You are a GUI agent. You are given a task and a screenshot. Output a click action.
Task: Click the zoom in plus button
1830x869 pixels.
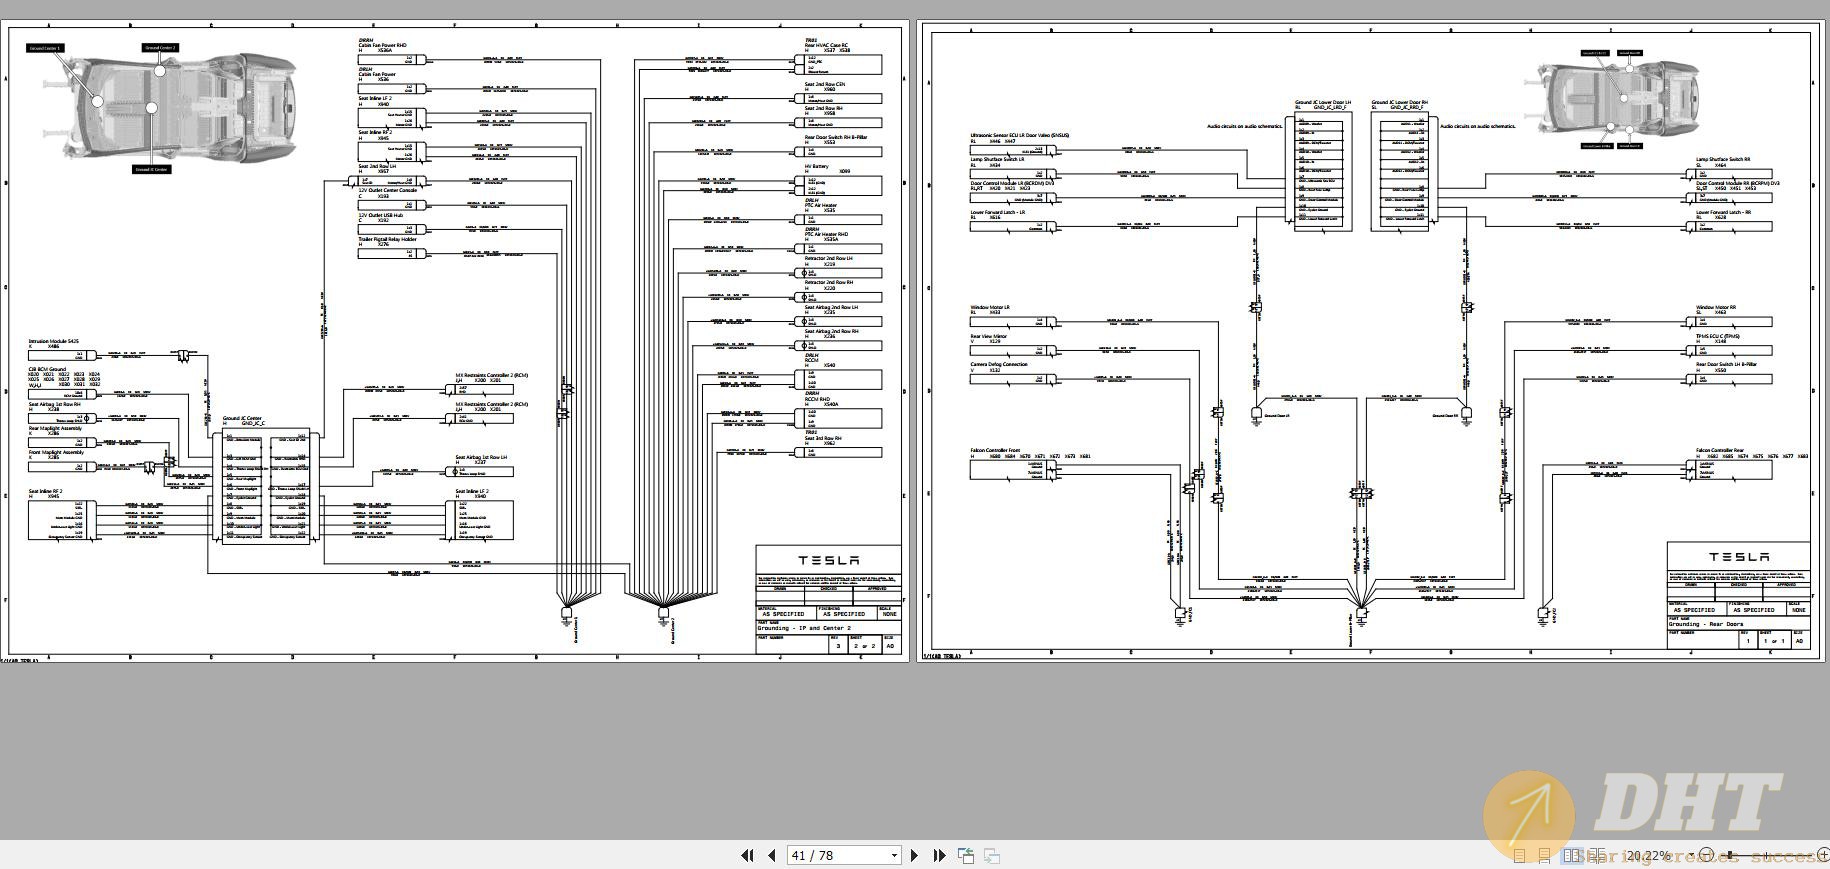pos(1824,855)
